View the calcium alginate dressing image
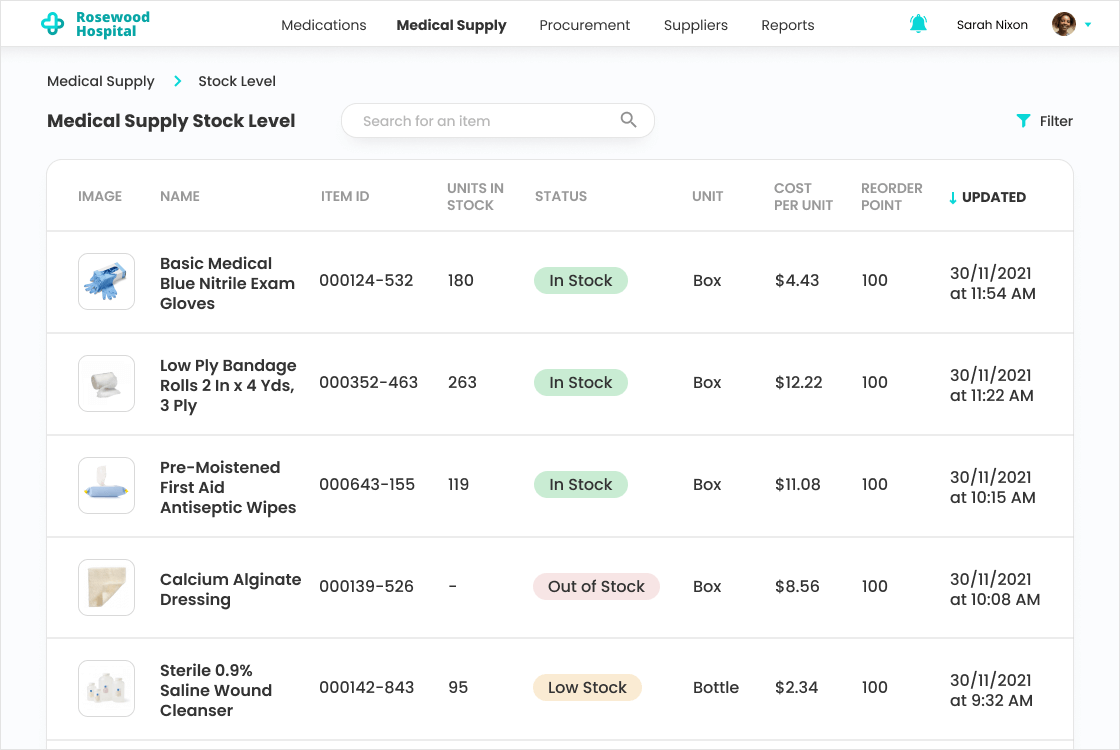The image size is (1120, 750). (x=106, y=587)
